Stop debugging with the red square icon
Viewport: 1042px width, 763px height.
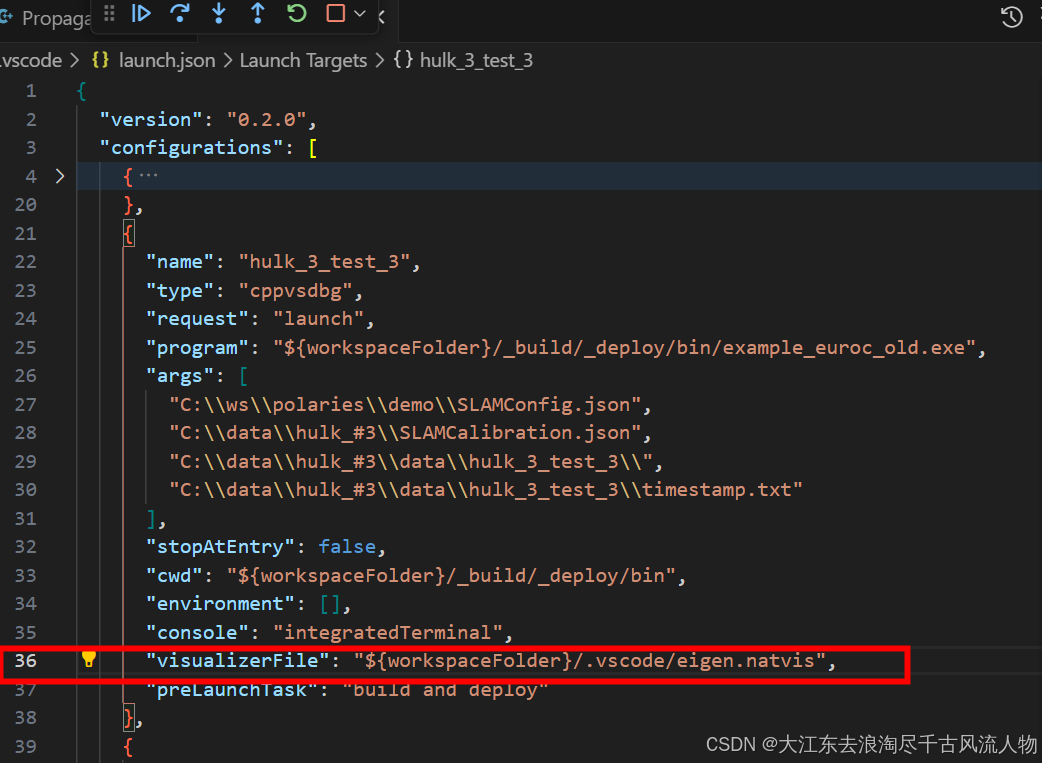[x=336, y=13]
